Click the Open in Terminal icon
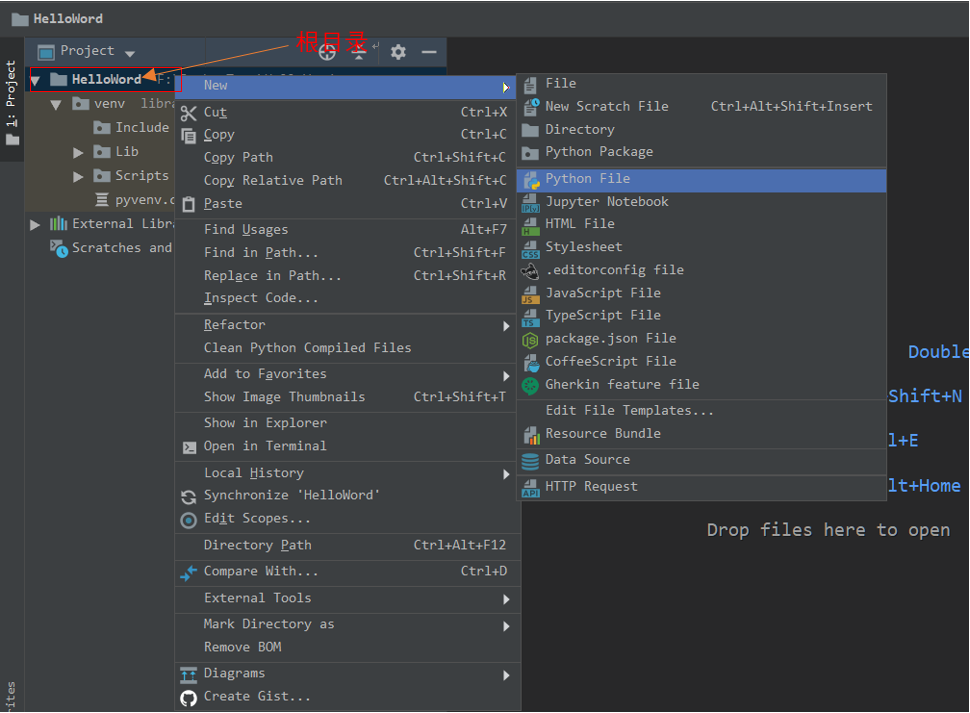The width and height of the screenshot is (970, 713). coord(189,448)
